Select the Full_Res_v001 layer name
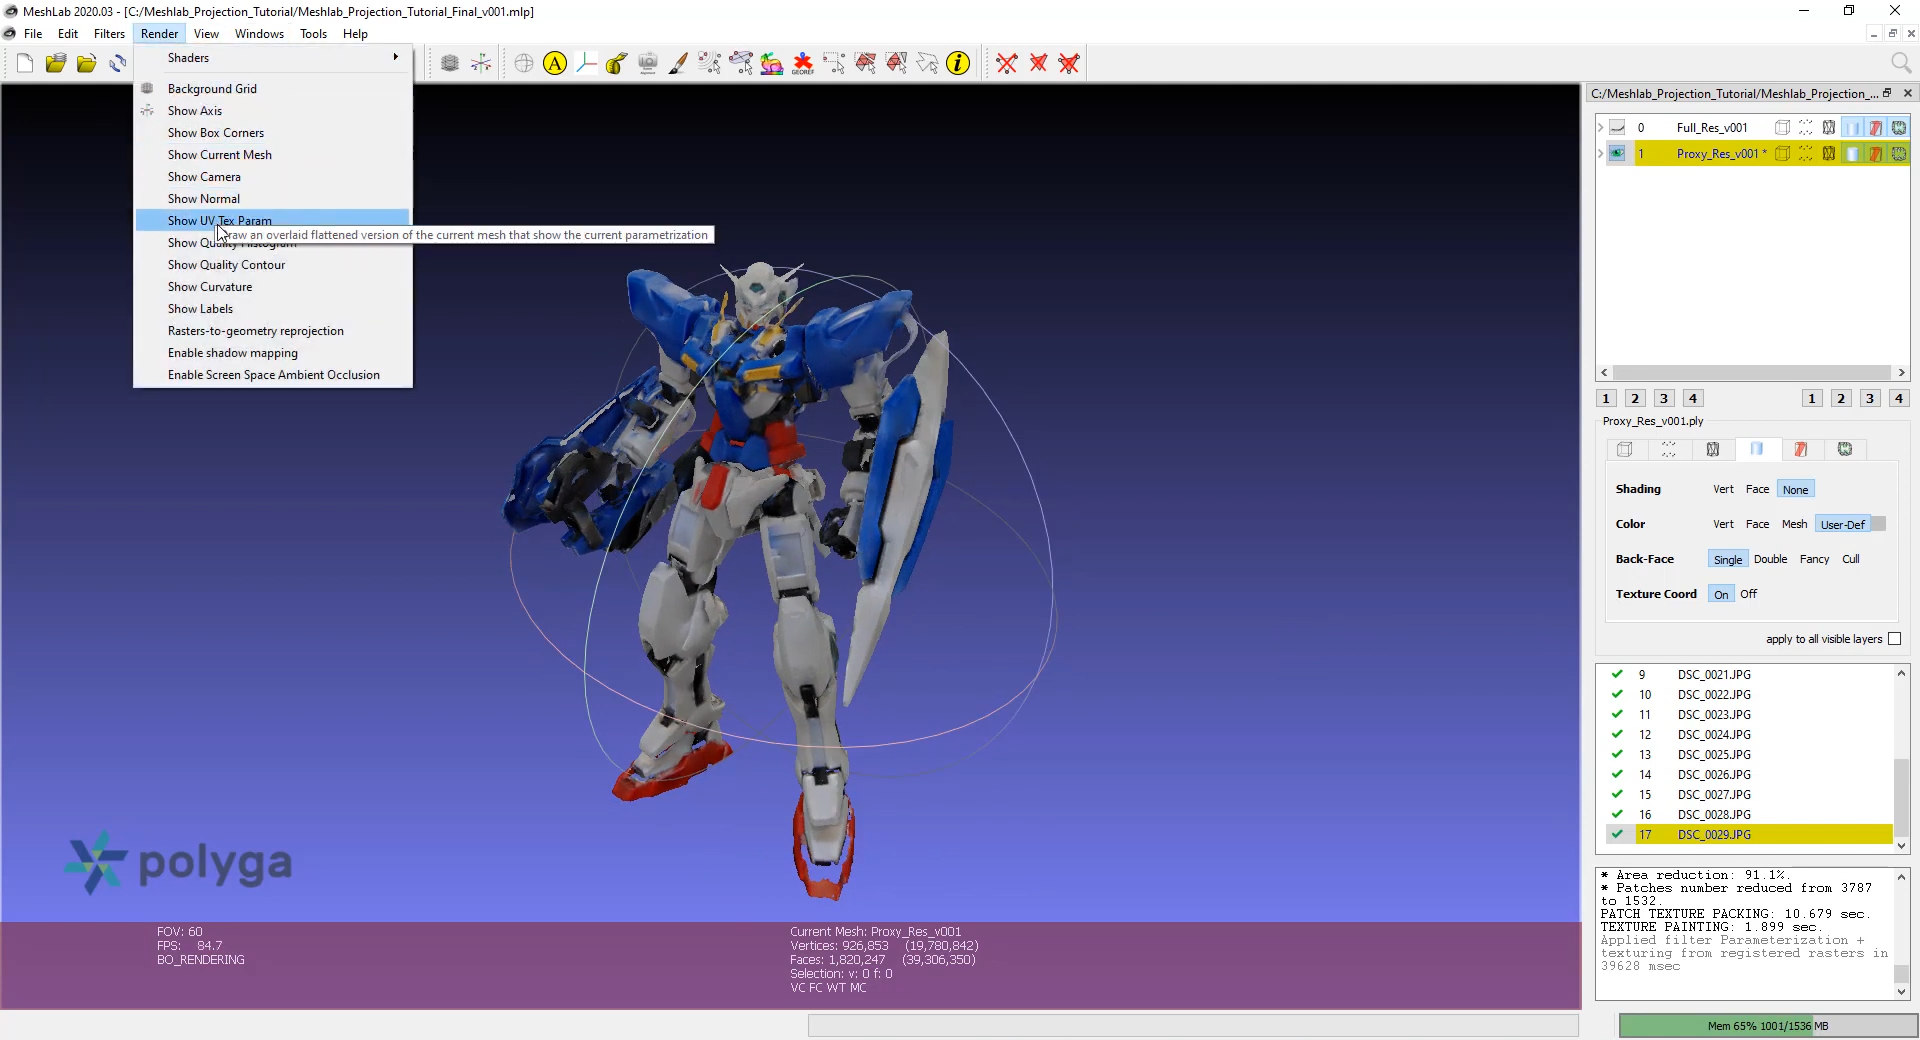The height and width of the screenshot is (1040, 1920). 1712,127
